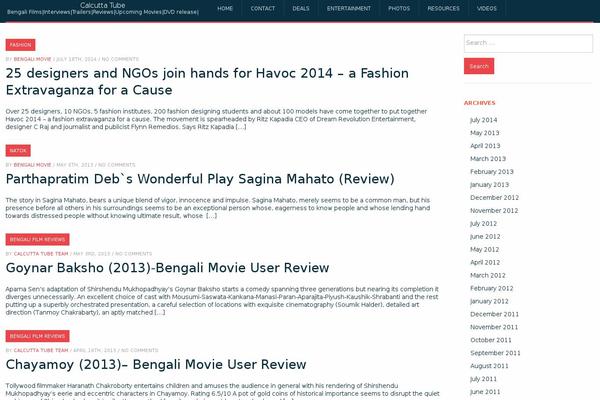Read more of Goynar Baksho excerpt via […]
The image size is (600, 400).
(160, 313)
